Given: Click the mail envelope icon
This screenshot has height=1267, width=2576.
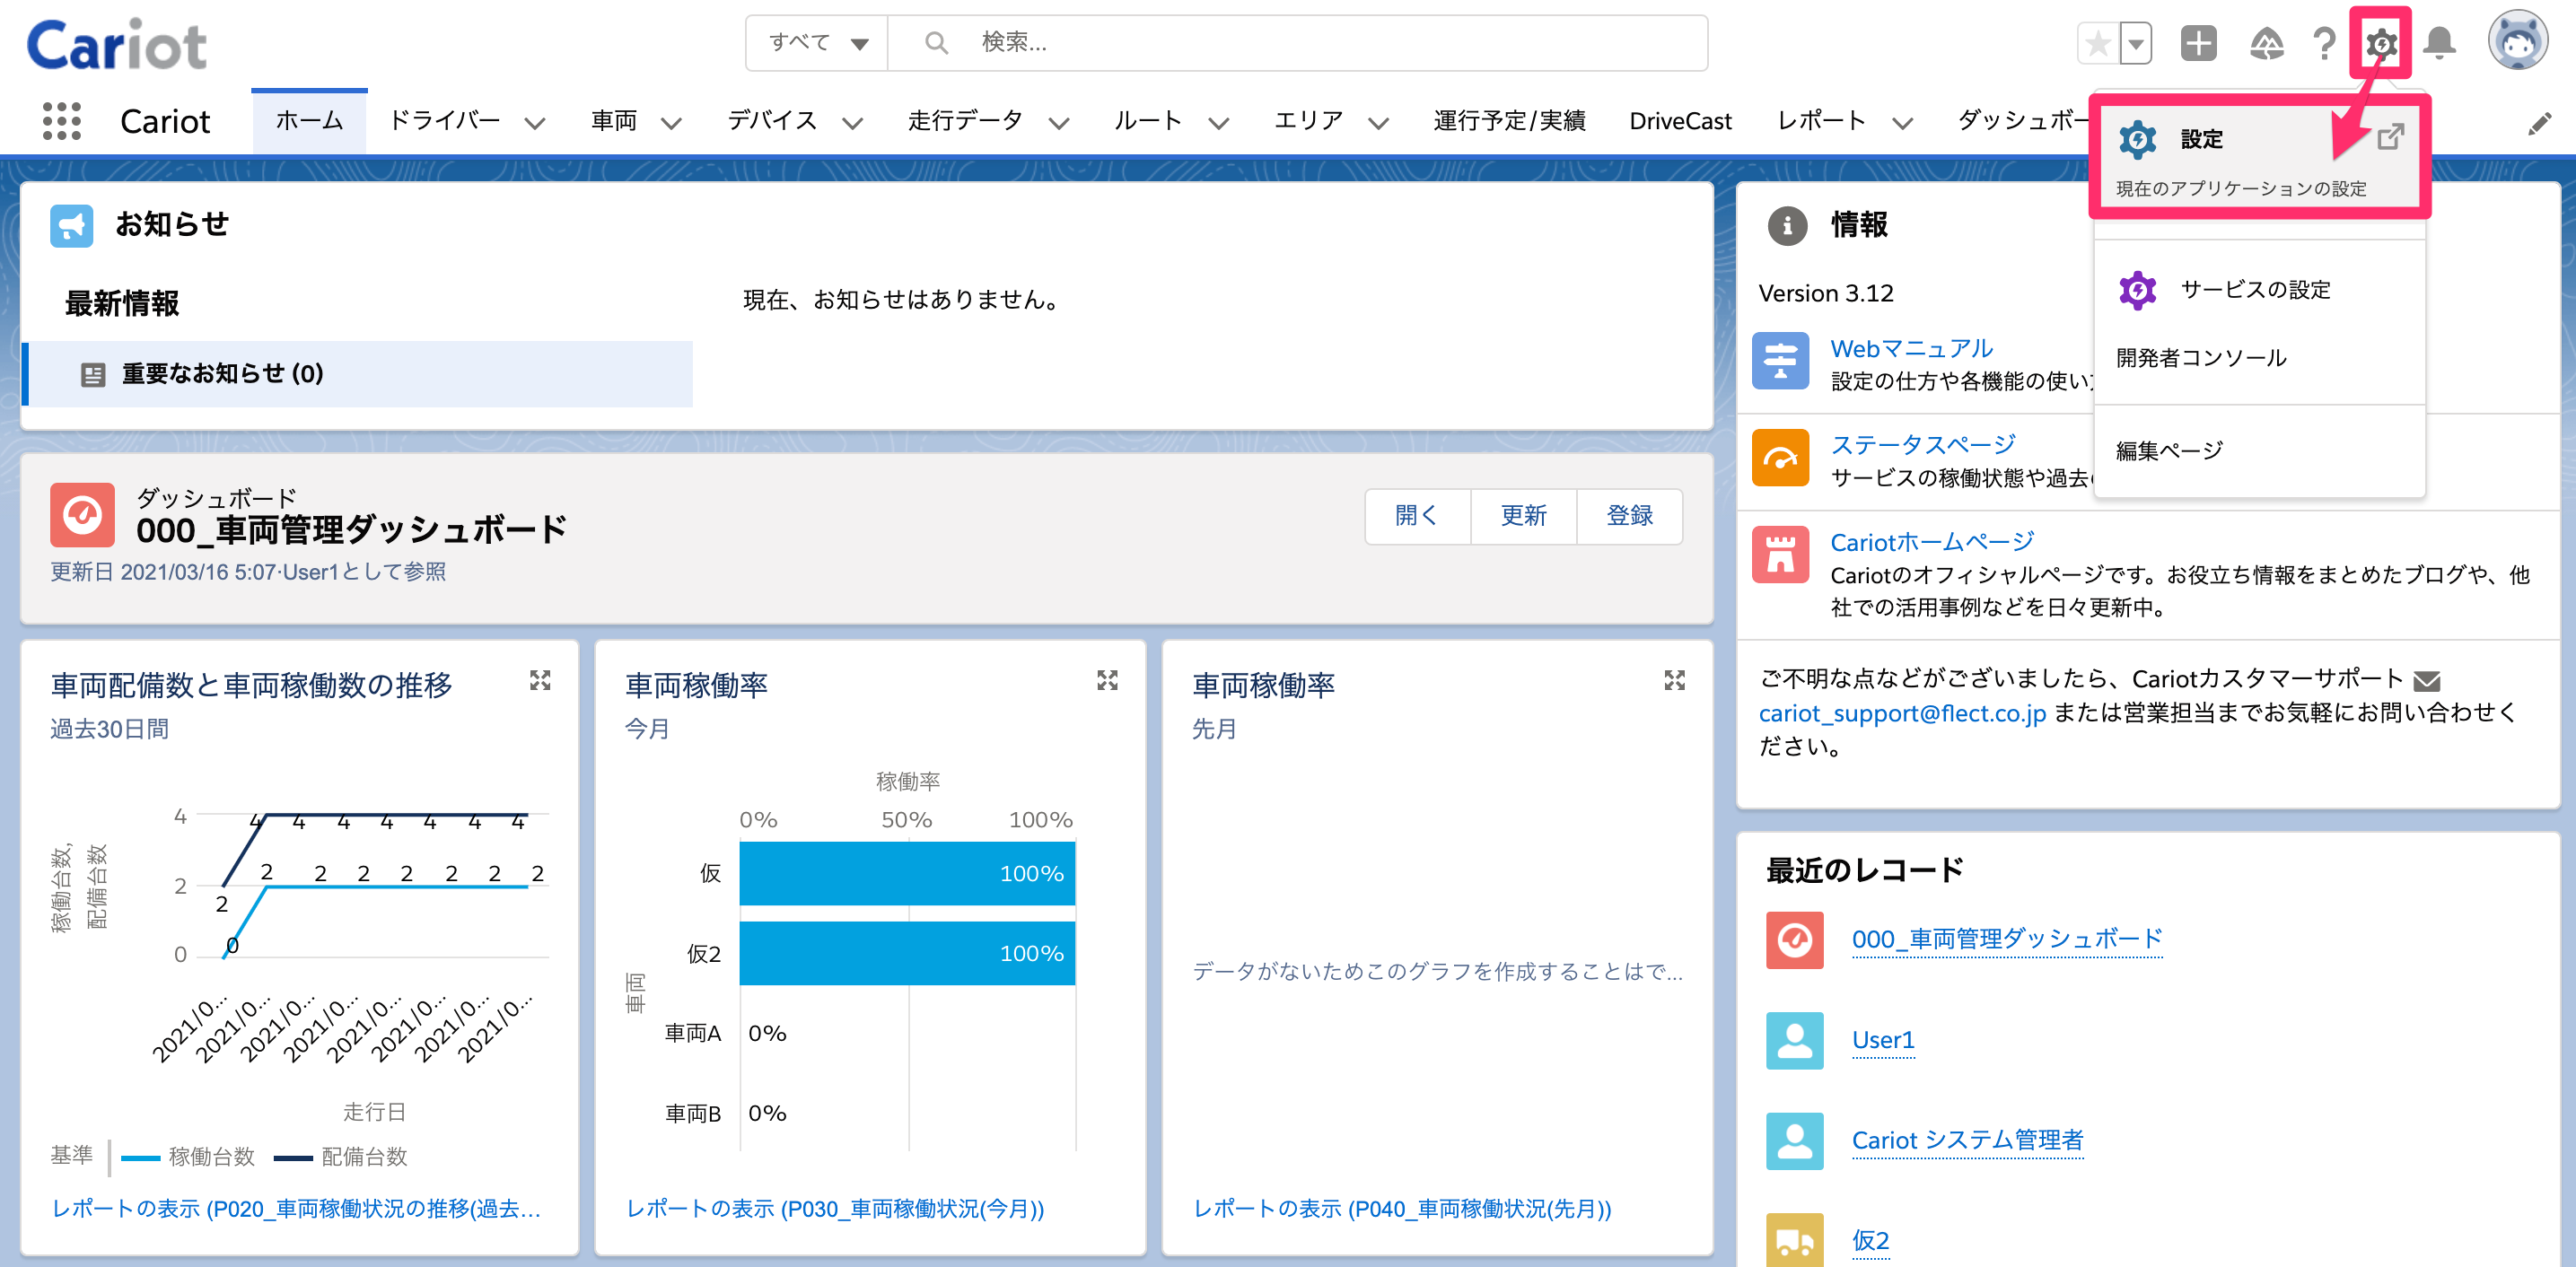Looking at the screenshot, I should pyautogui.click(x=2426, y=681).
